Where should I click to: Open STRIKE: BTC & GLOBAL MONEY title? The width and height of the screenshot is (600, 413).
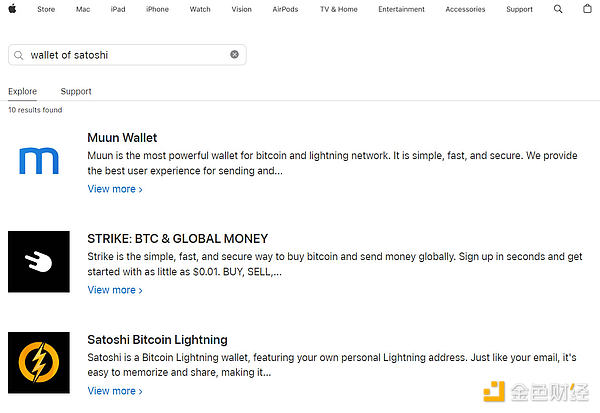click(x=177, y=239)
